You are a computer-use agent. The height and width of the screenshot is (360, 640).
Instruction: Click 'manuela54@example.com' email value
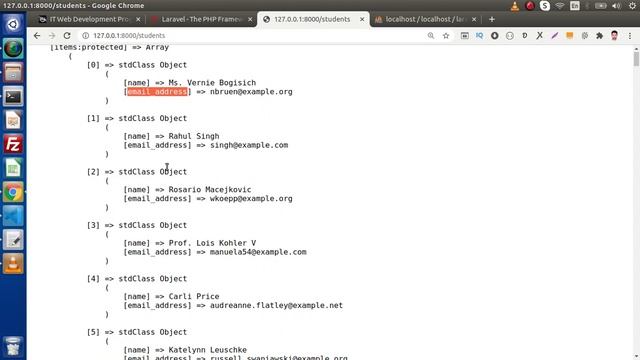pyautogui.click(x=258, y=252)
